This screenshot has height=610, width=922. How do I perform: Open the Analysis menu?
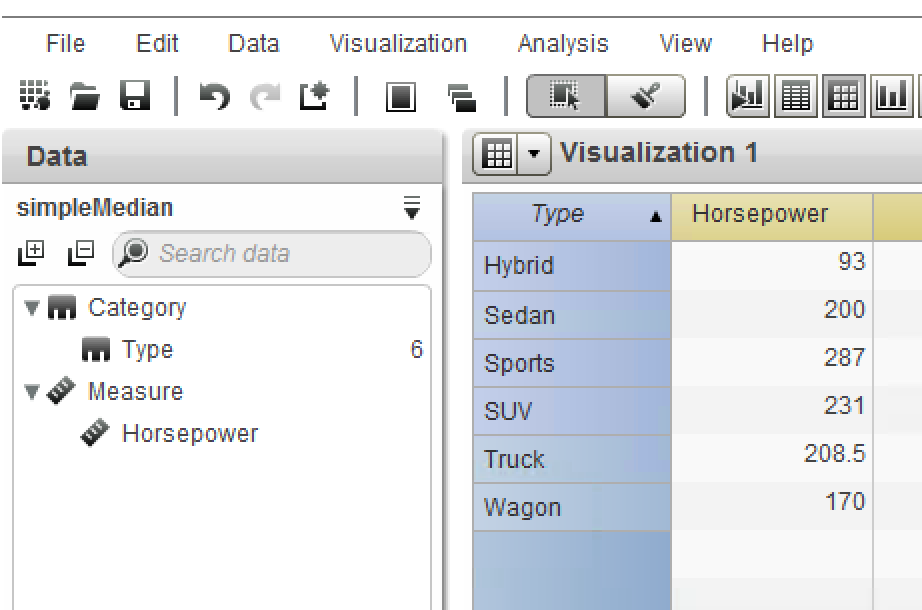(563, 44)
